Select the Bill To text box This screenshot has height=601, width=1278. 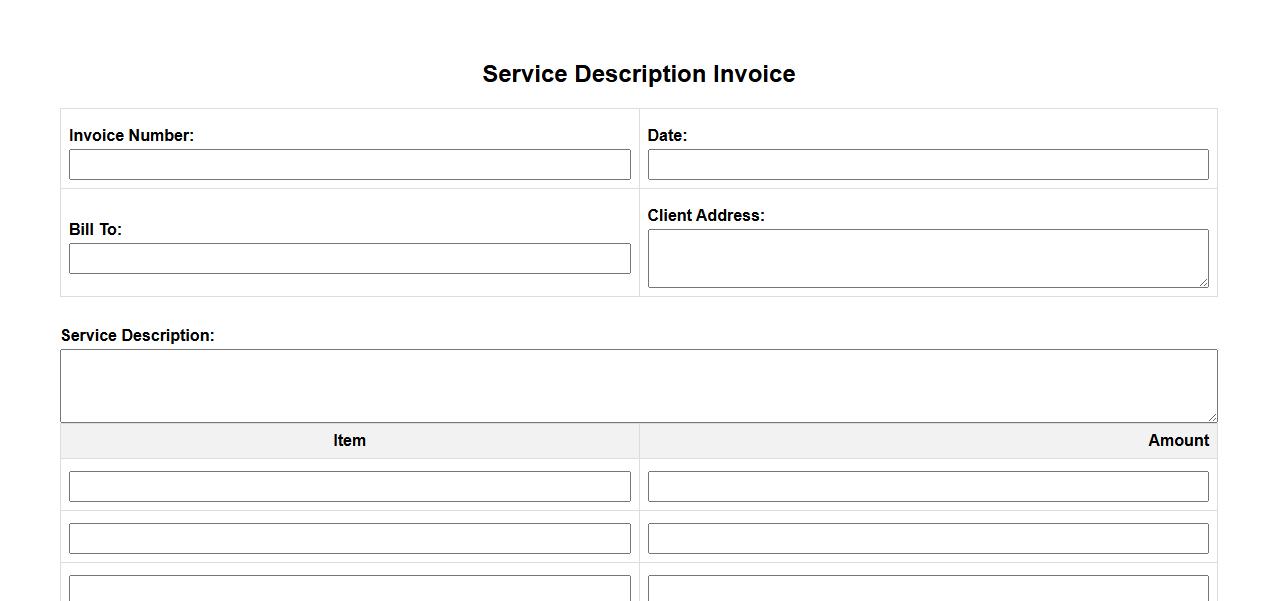(x=349, y=259)
